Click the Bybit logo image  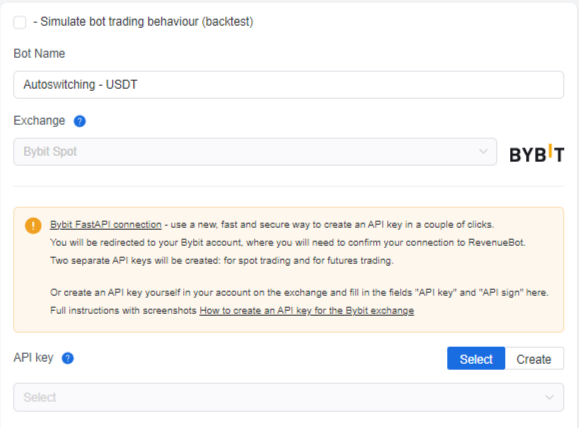pyautogui.click(x=537, y=153)
